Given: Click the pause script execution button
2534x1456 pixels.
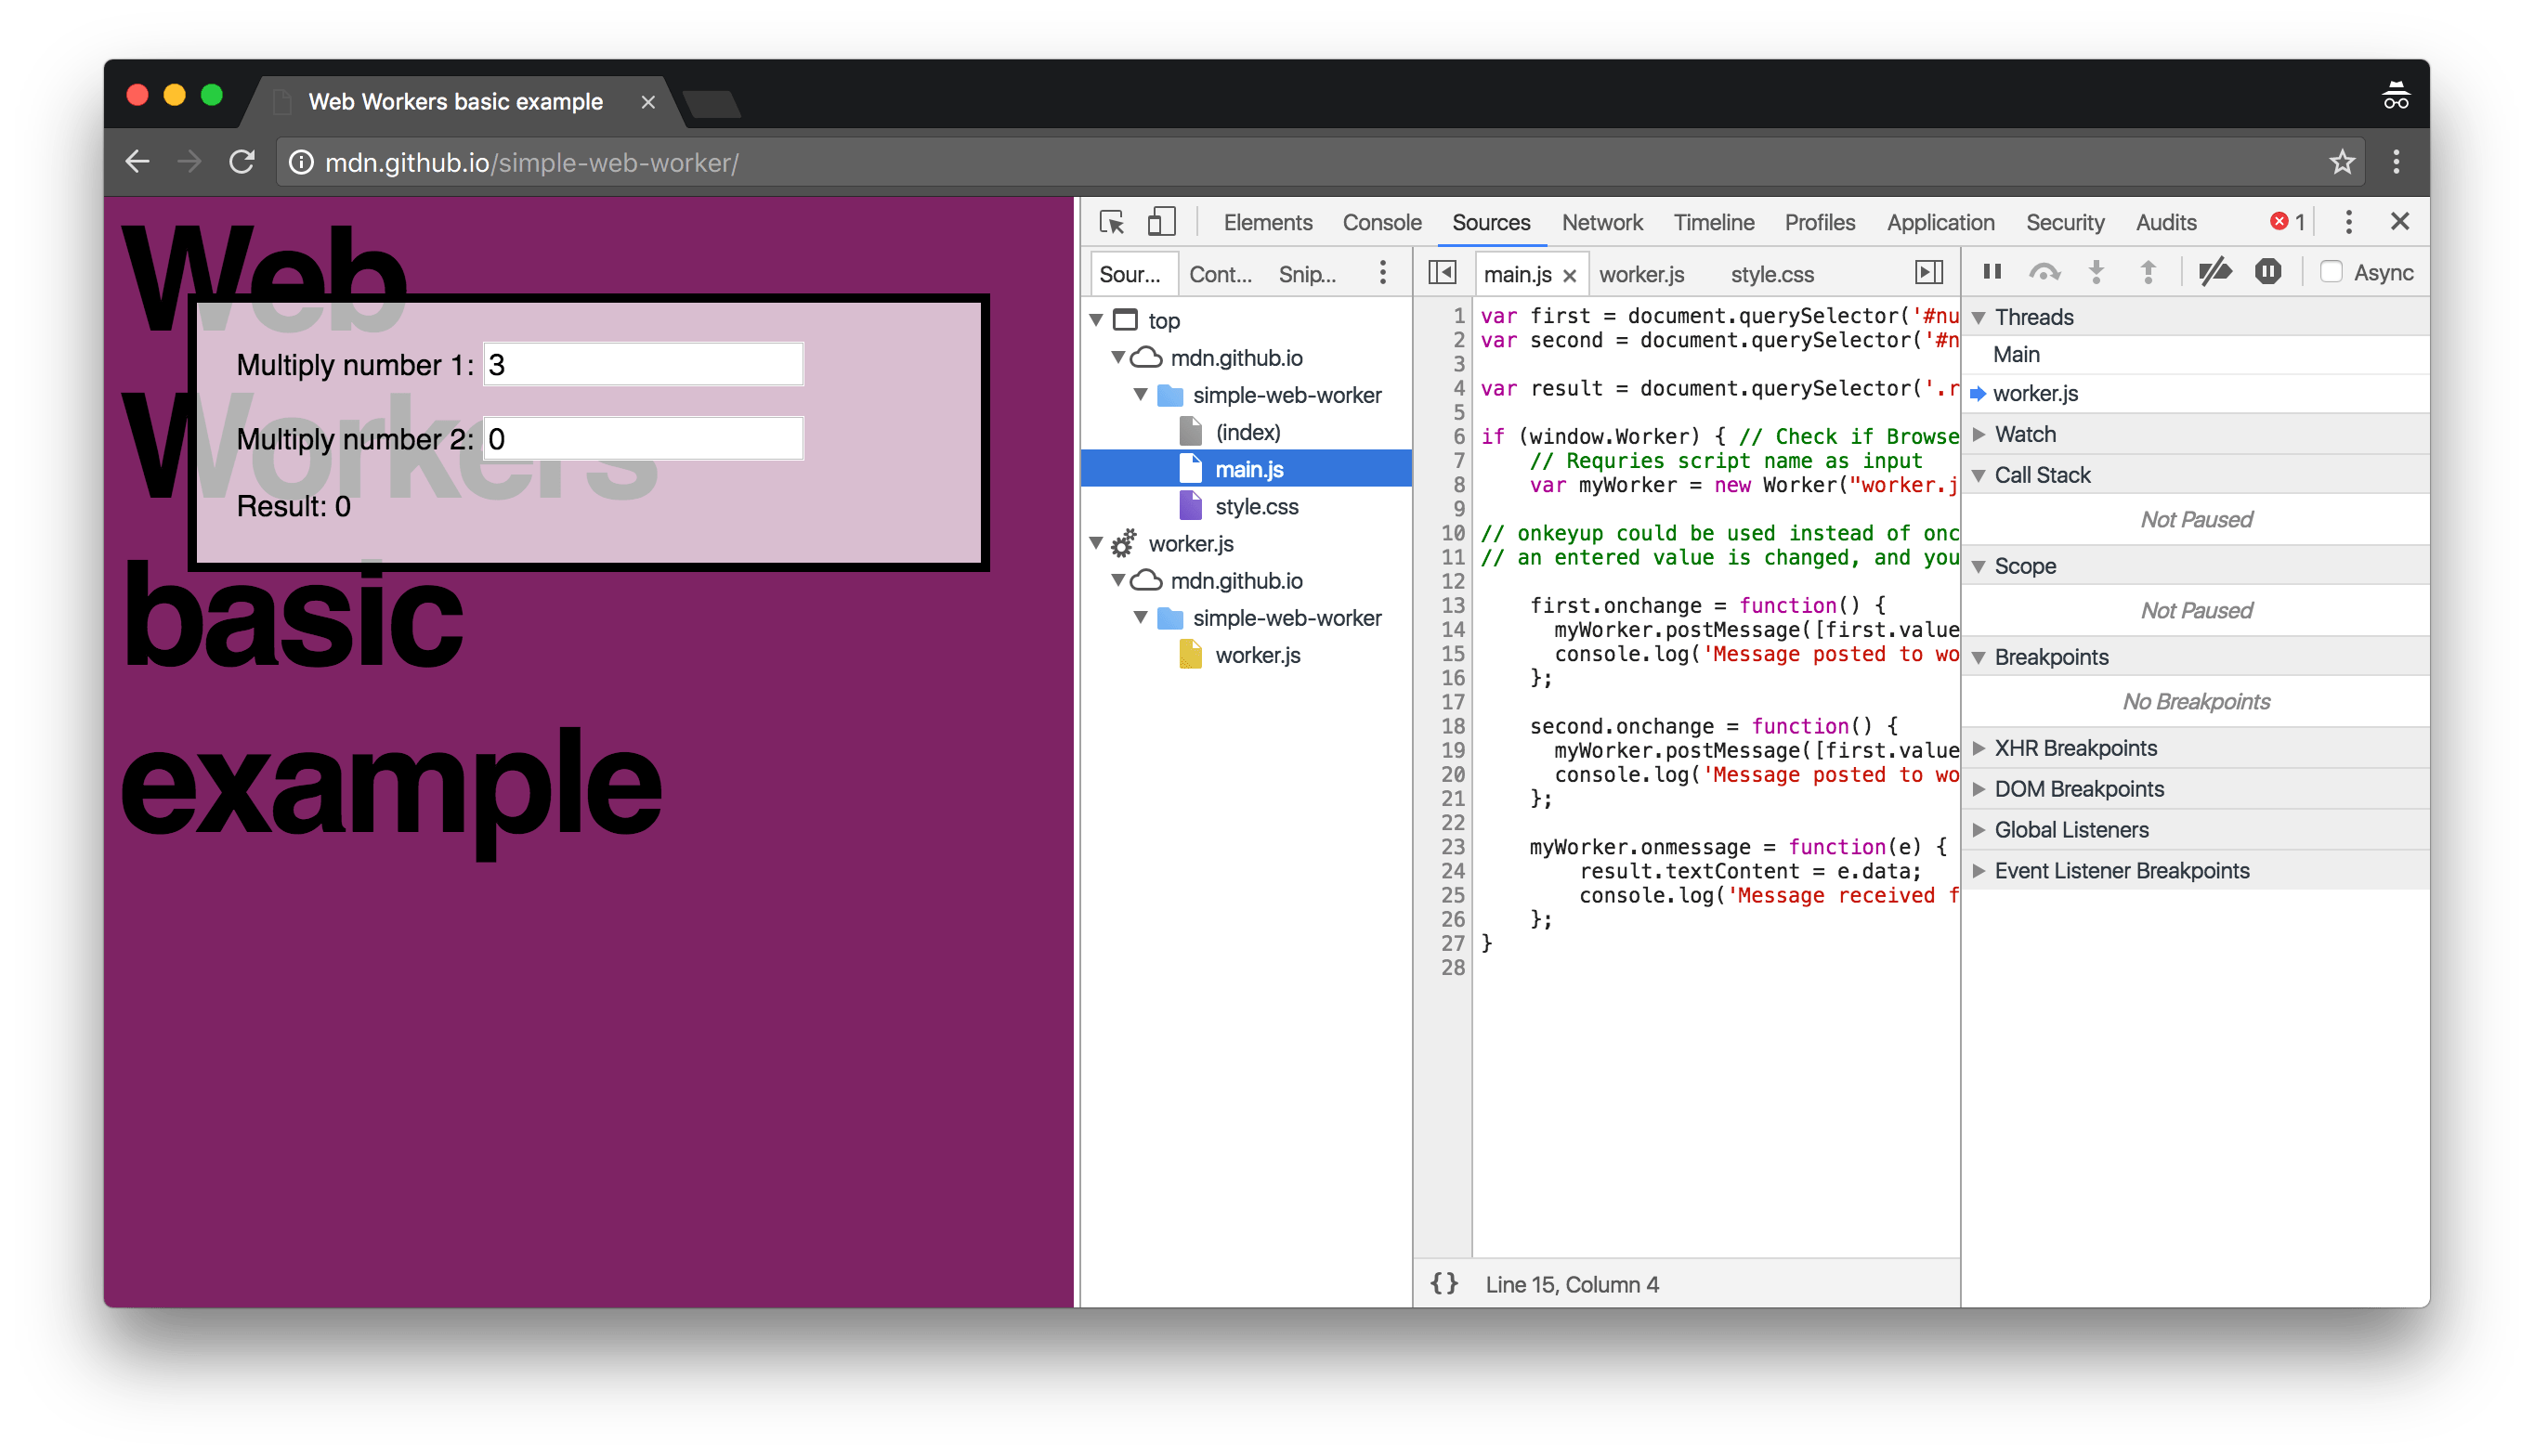Looking at the screenshot, I should (1991, 272).
